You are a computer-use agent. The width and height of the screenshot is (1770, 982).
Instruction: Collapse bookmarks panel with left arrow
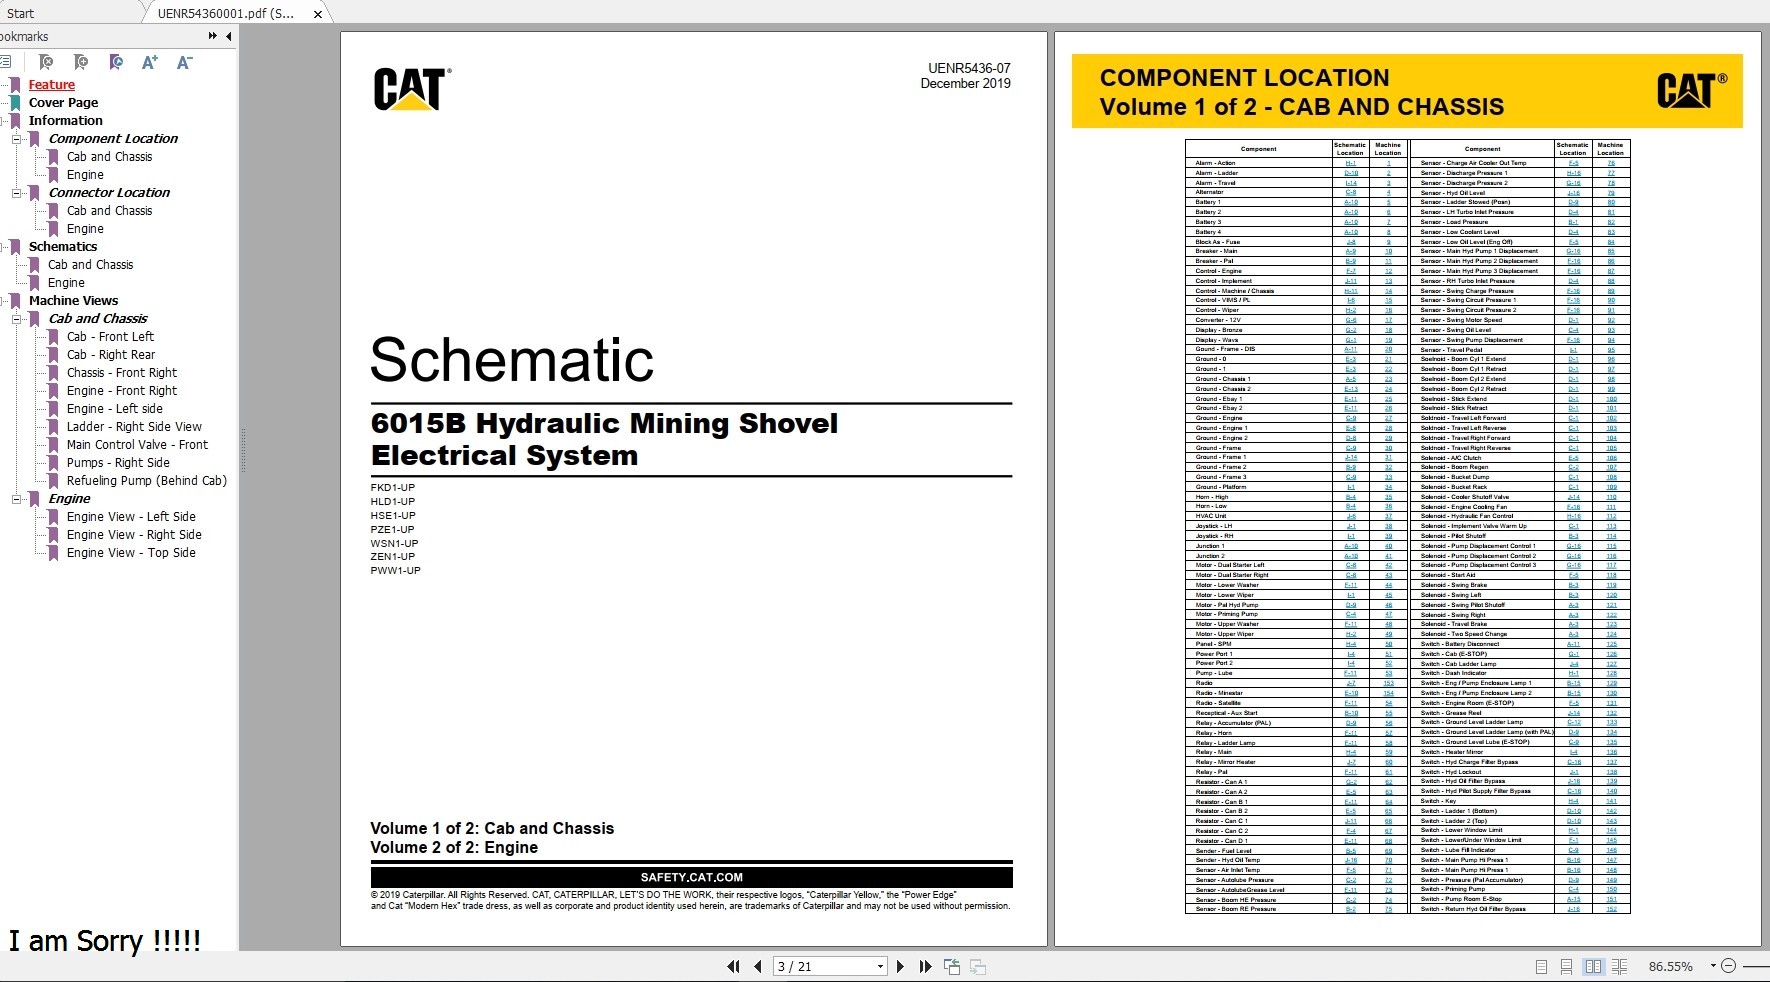[229, 36]
